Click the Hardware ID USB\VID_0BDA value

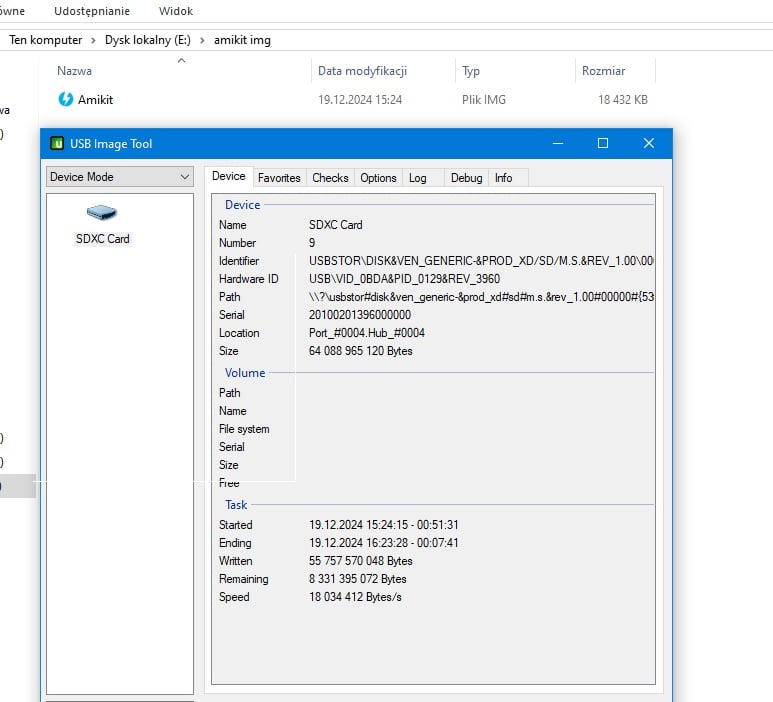tap(404, 279)
